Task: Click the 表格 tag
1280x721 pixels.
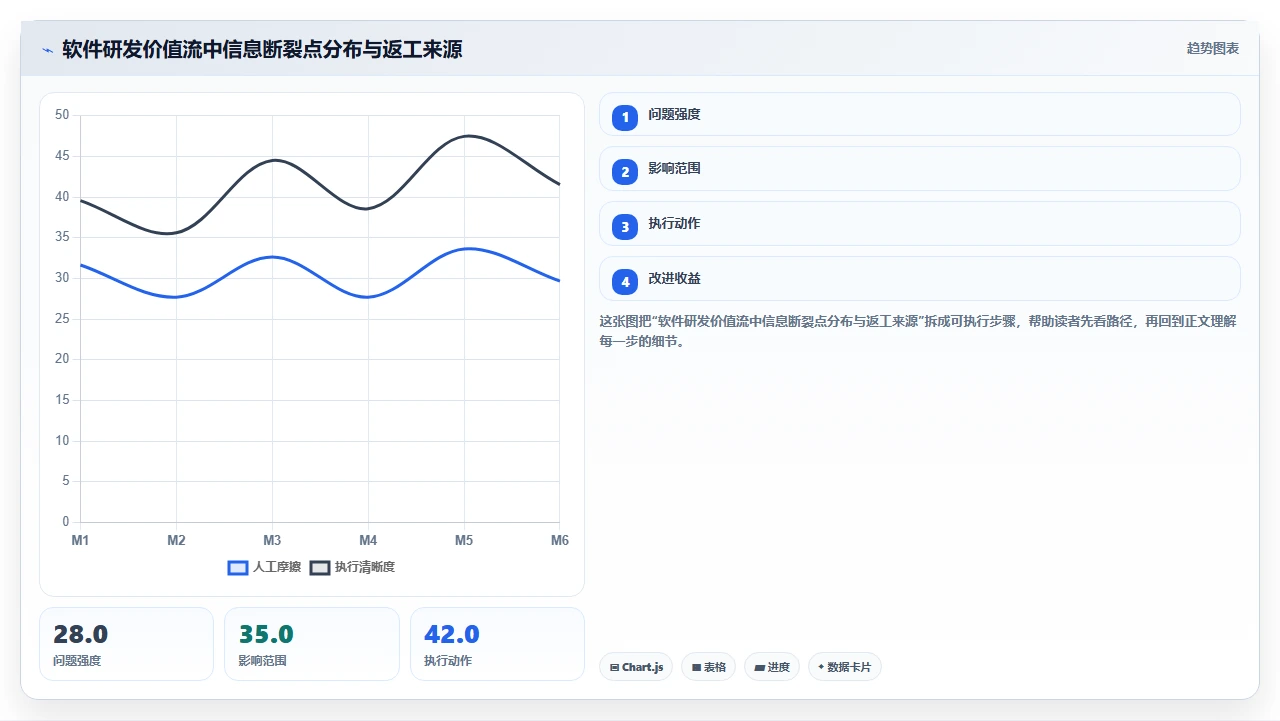Action: 709,667
